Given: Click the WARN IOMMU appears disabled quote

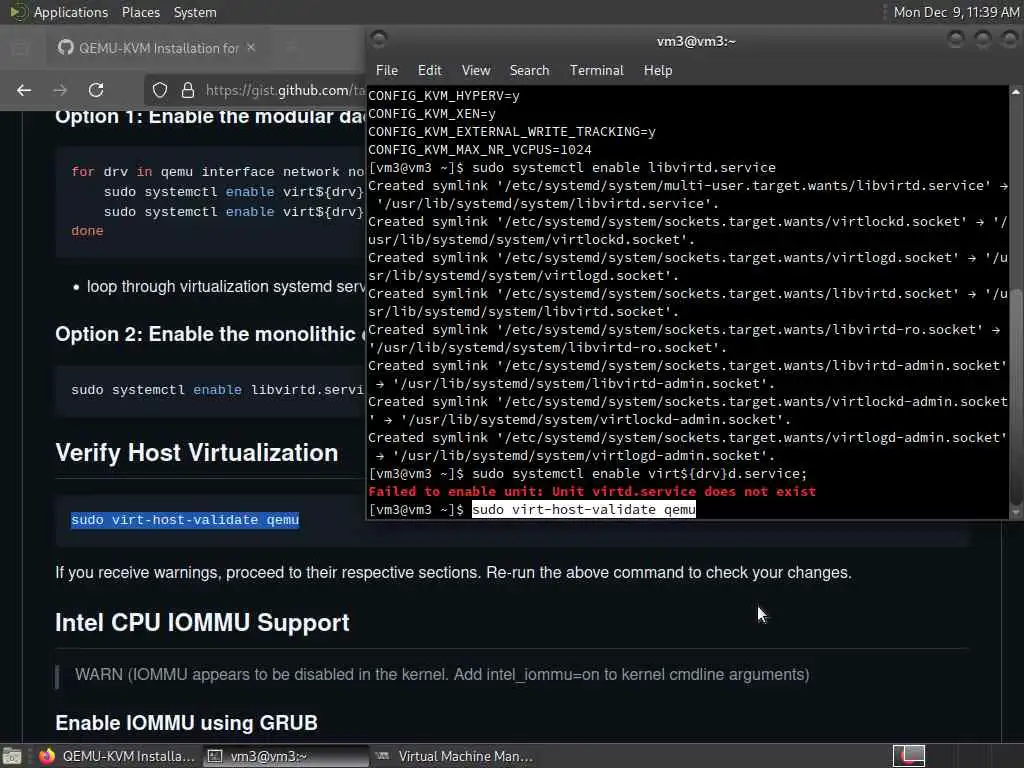Looking at the screenshot, I should pos(442,675).
